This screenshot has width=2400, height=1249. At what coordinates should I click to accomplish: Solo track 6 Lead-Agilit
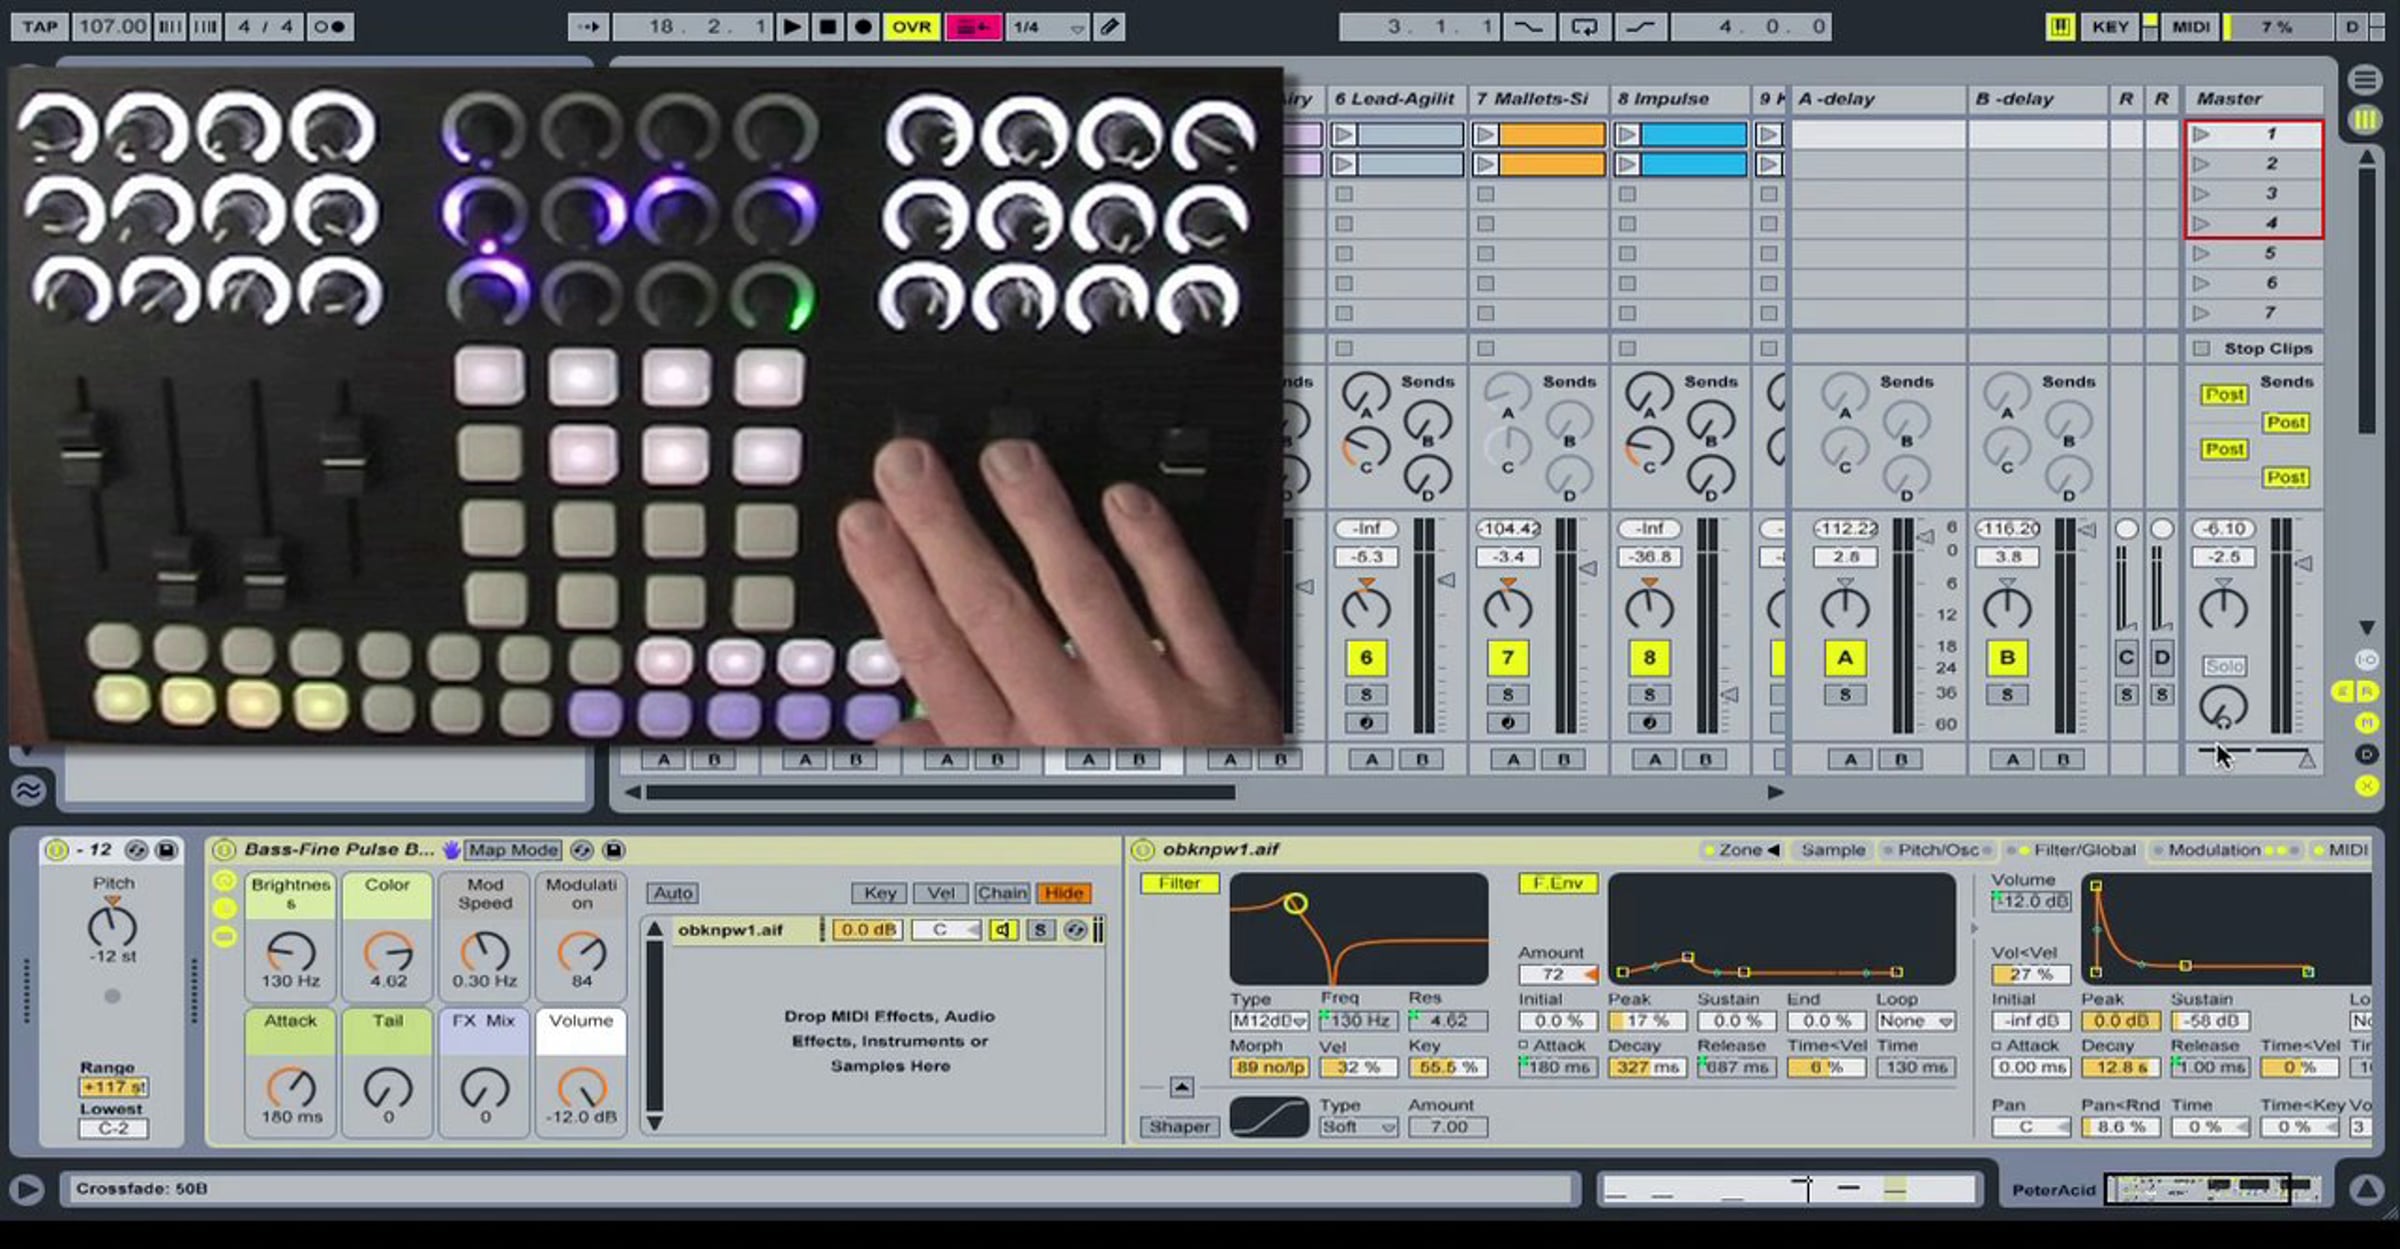point(1365,694)
